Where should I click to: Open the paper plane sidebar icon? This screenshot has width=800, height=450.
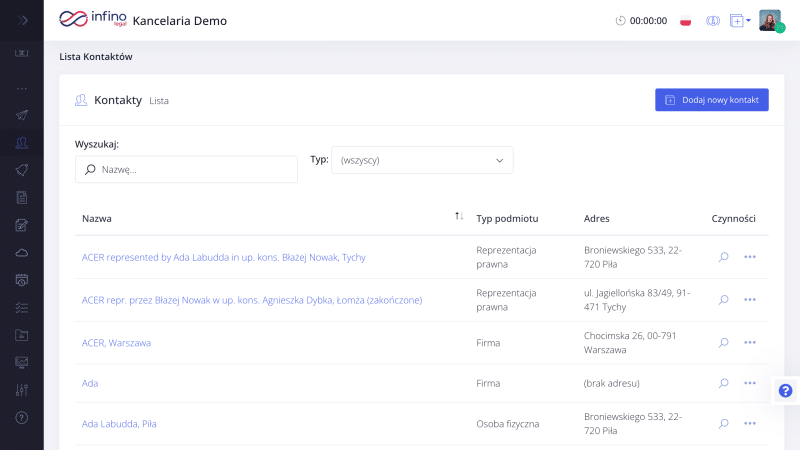[21, 115]
